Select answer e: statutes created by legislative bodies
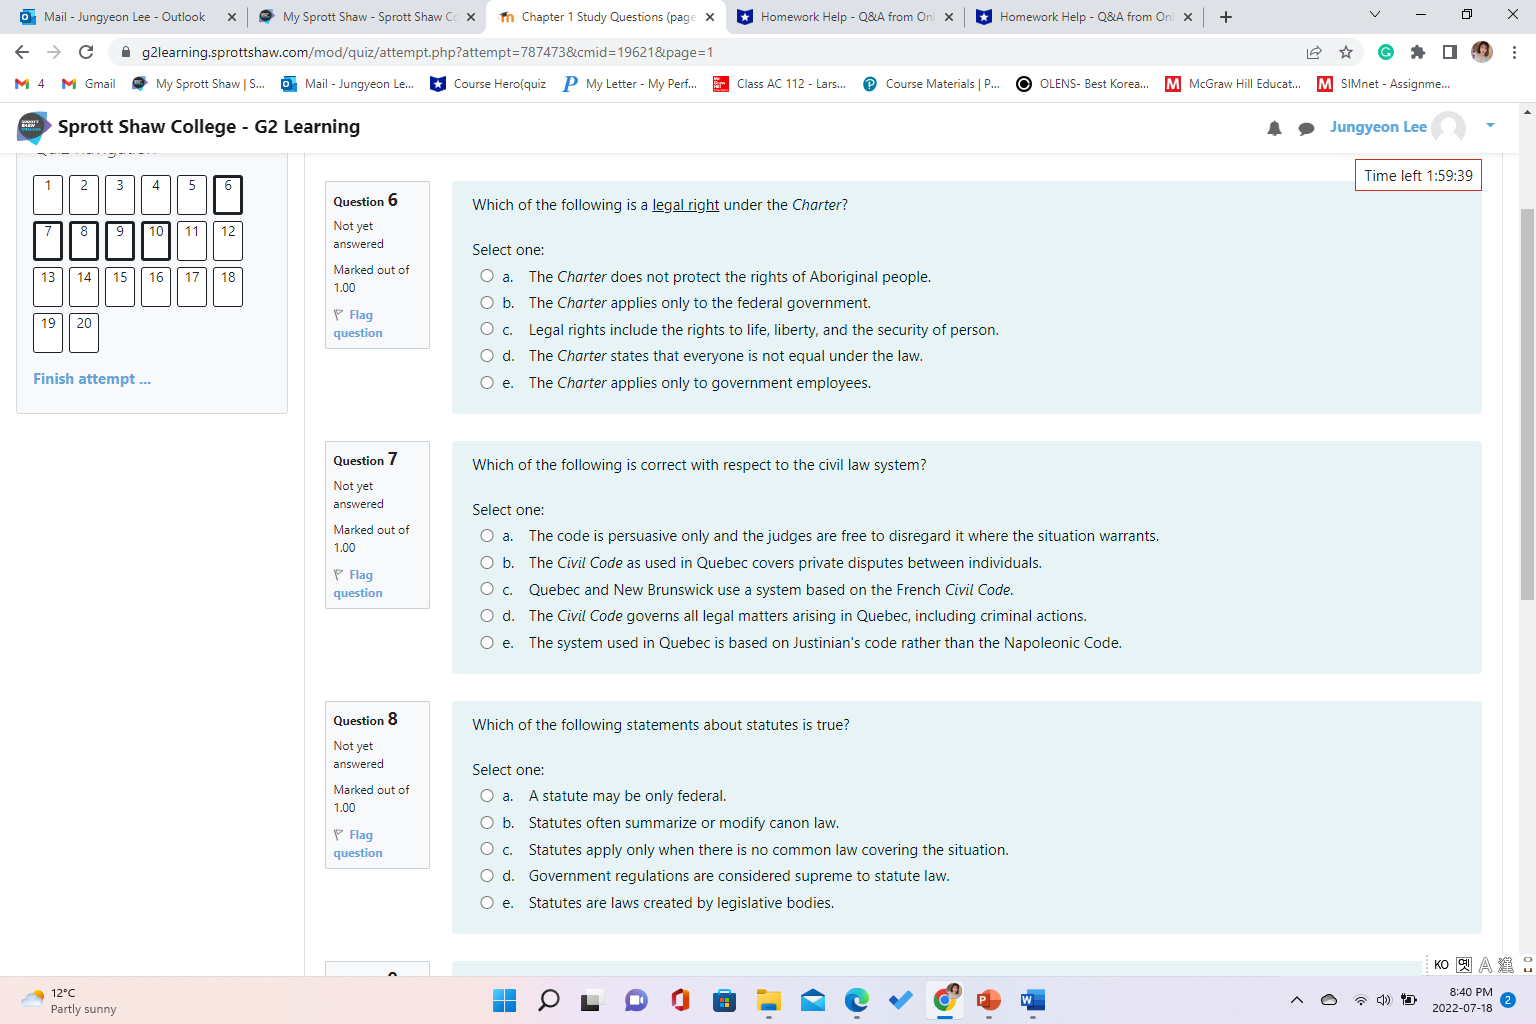The width and height of the screenshot is (1536, 1024). (x=487, y=902)
